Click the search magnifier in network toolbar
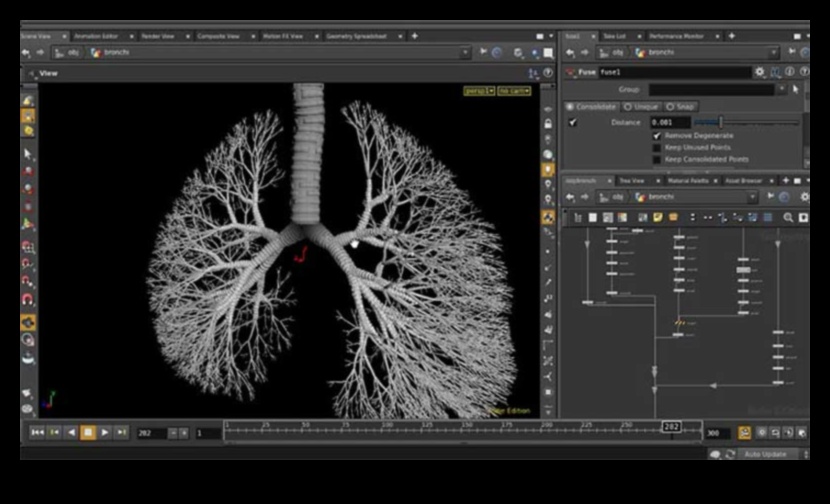 pos(788,217)
